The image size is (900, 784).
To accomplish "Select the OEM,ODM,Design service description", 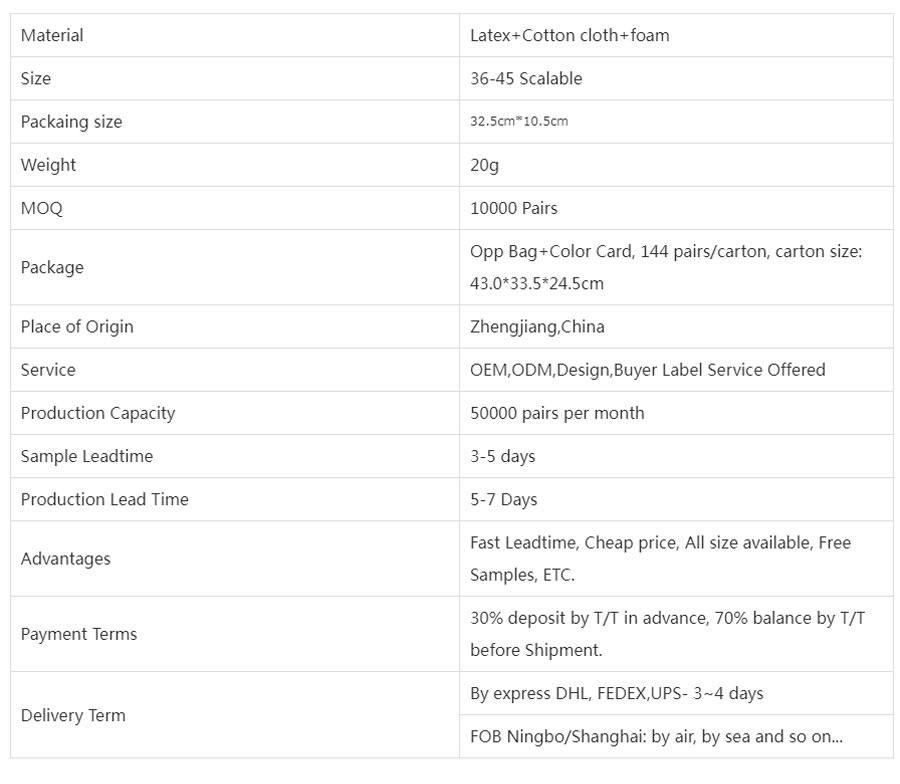I will [647, 369].
